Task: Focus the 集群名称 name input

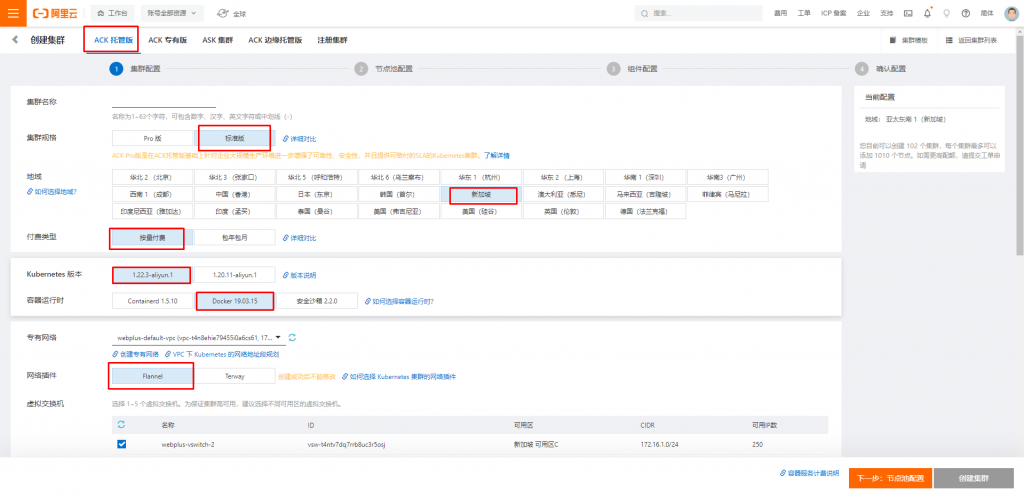Action: 163,102
